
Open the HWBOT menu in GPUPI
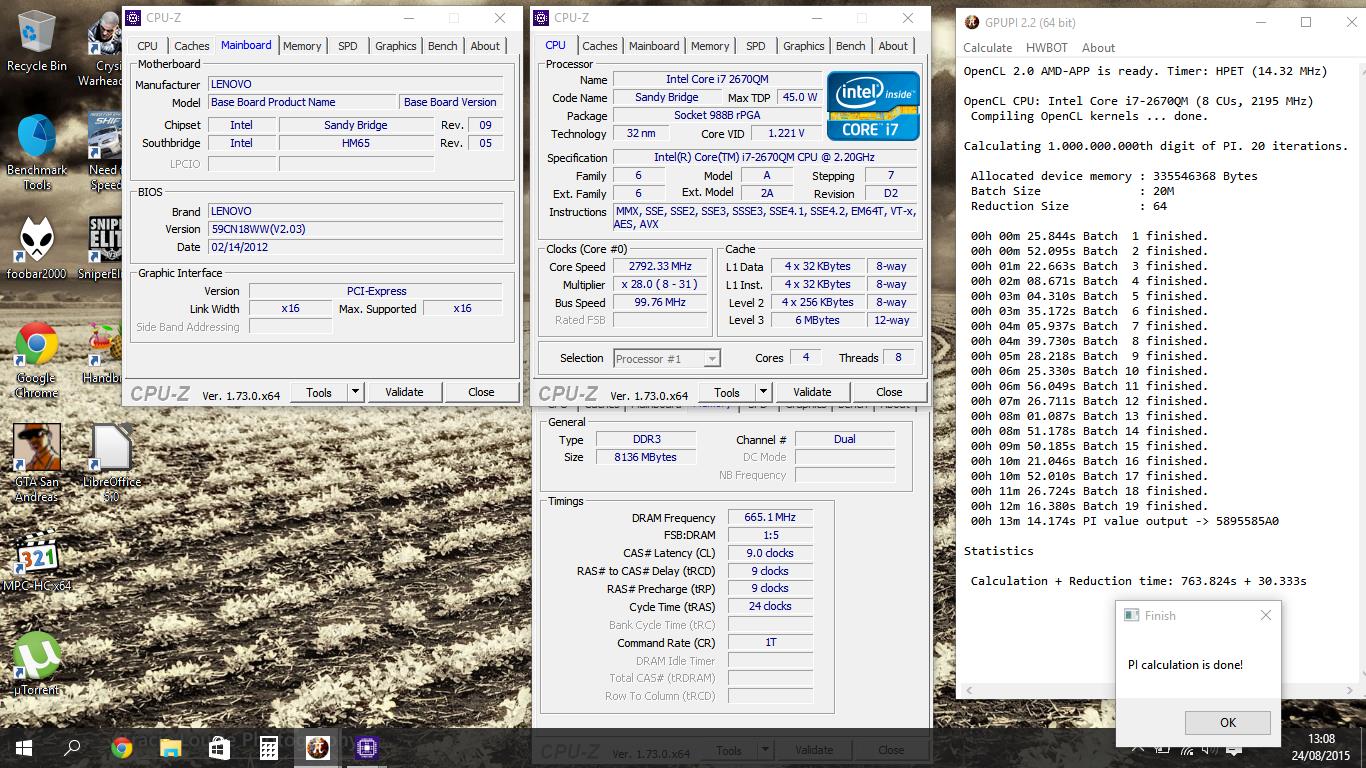click(1047, 47)
